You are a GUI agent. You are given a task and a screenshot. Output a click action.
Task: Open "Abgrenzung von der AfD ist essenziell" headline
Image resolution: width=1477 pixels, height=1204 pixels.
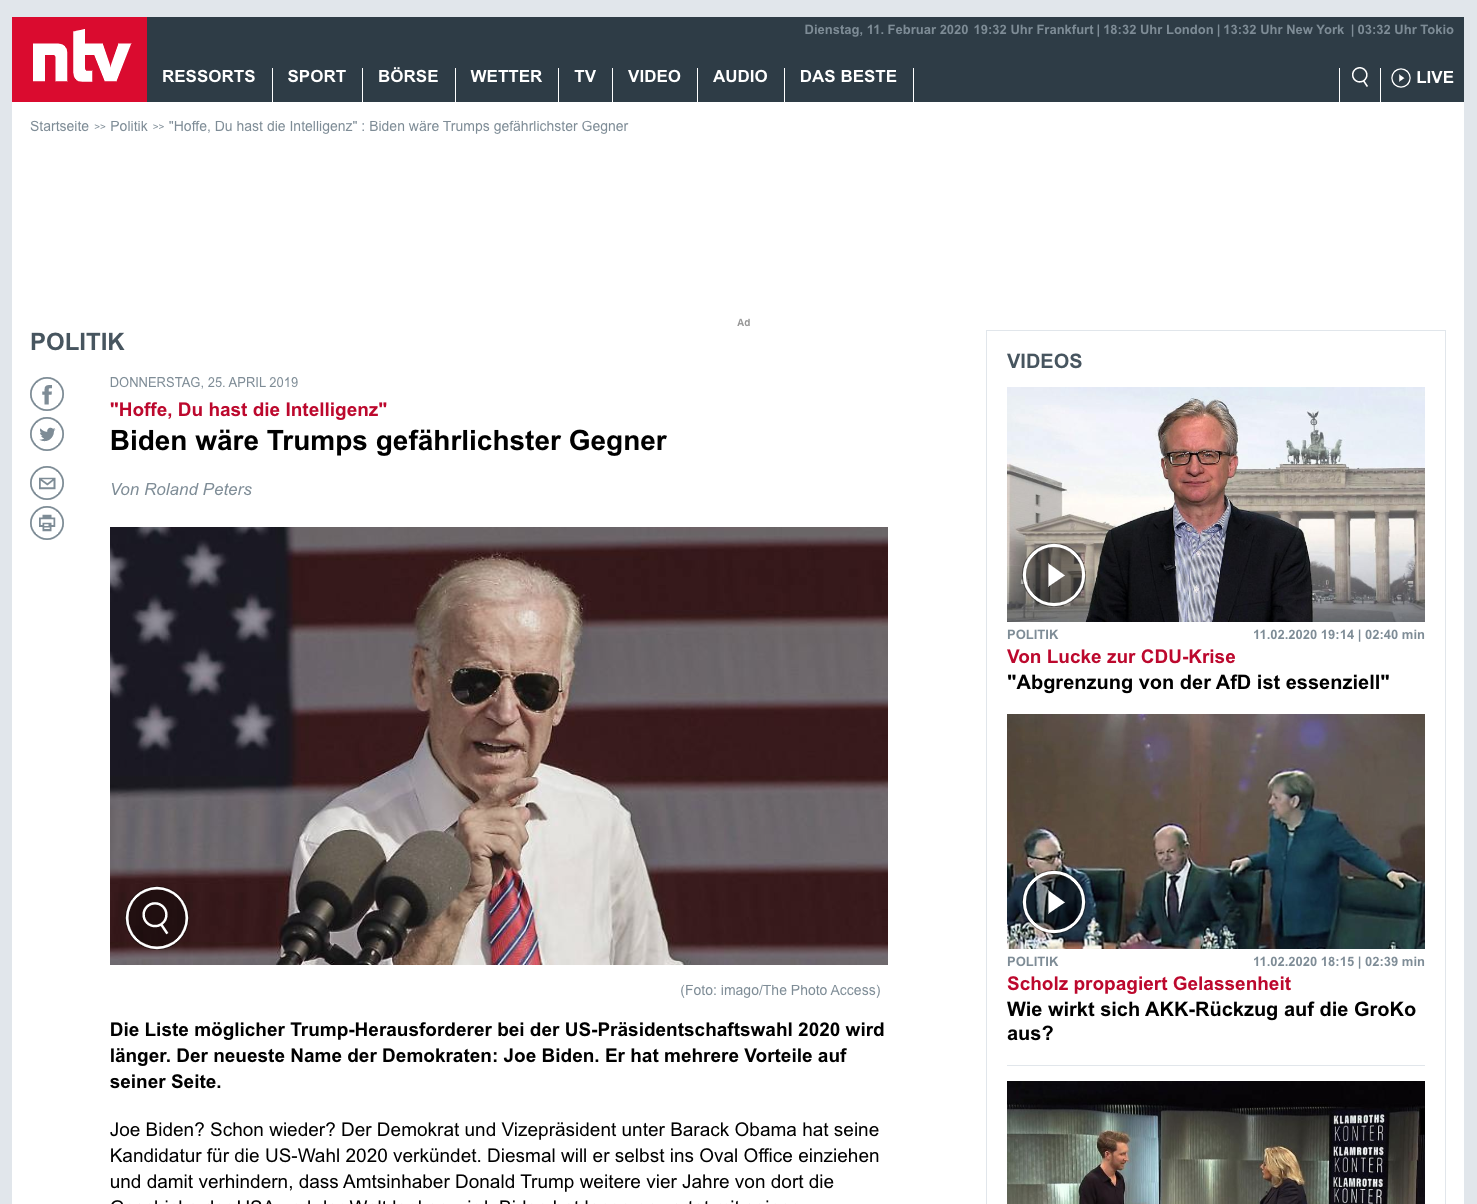(1198, 683)
